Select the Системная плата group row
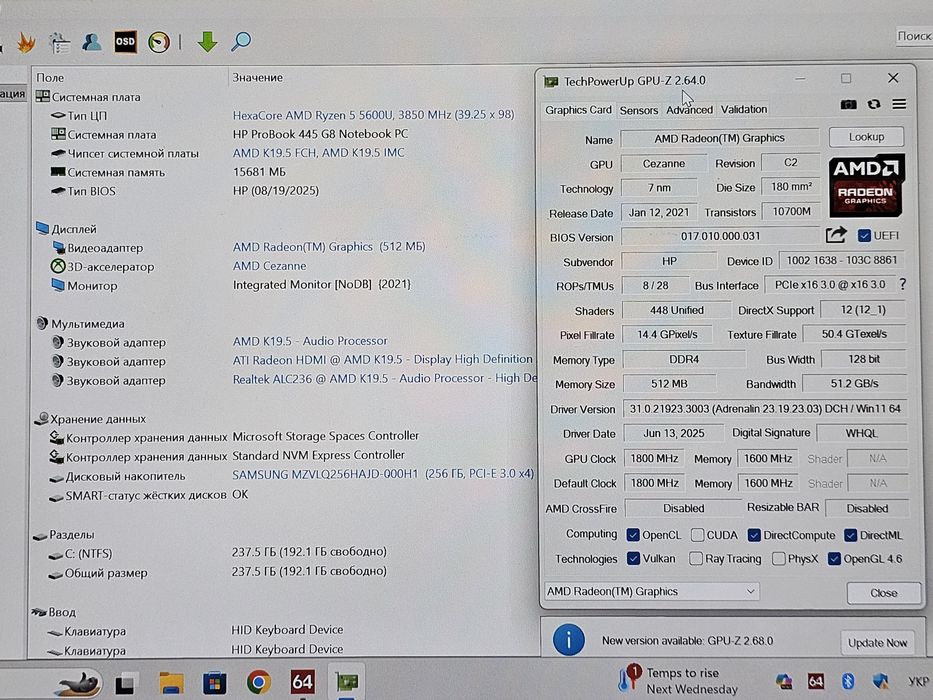Image resolution: width=933 pixels, height=700 pixels. [88, 97]
